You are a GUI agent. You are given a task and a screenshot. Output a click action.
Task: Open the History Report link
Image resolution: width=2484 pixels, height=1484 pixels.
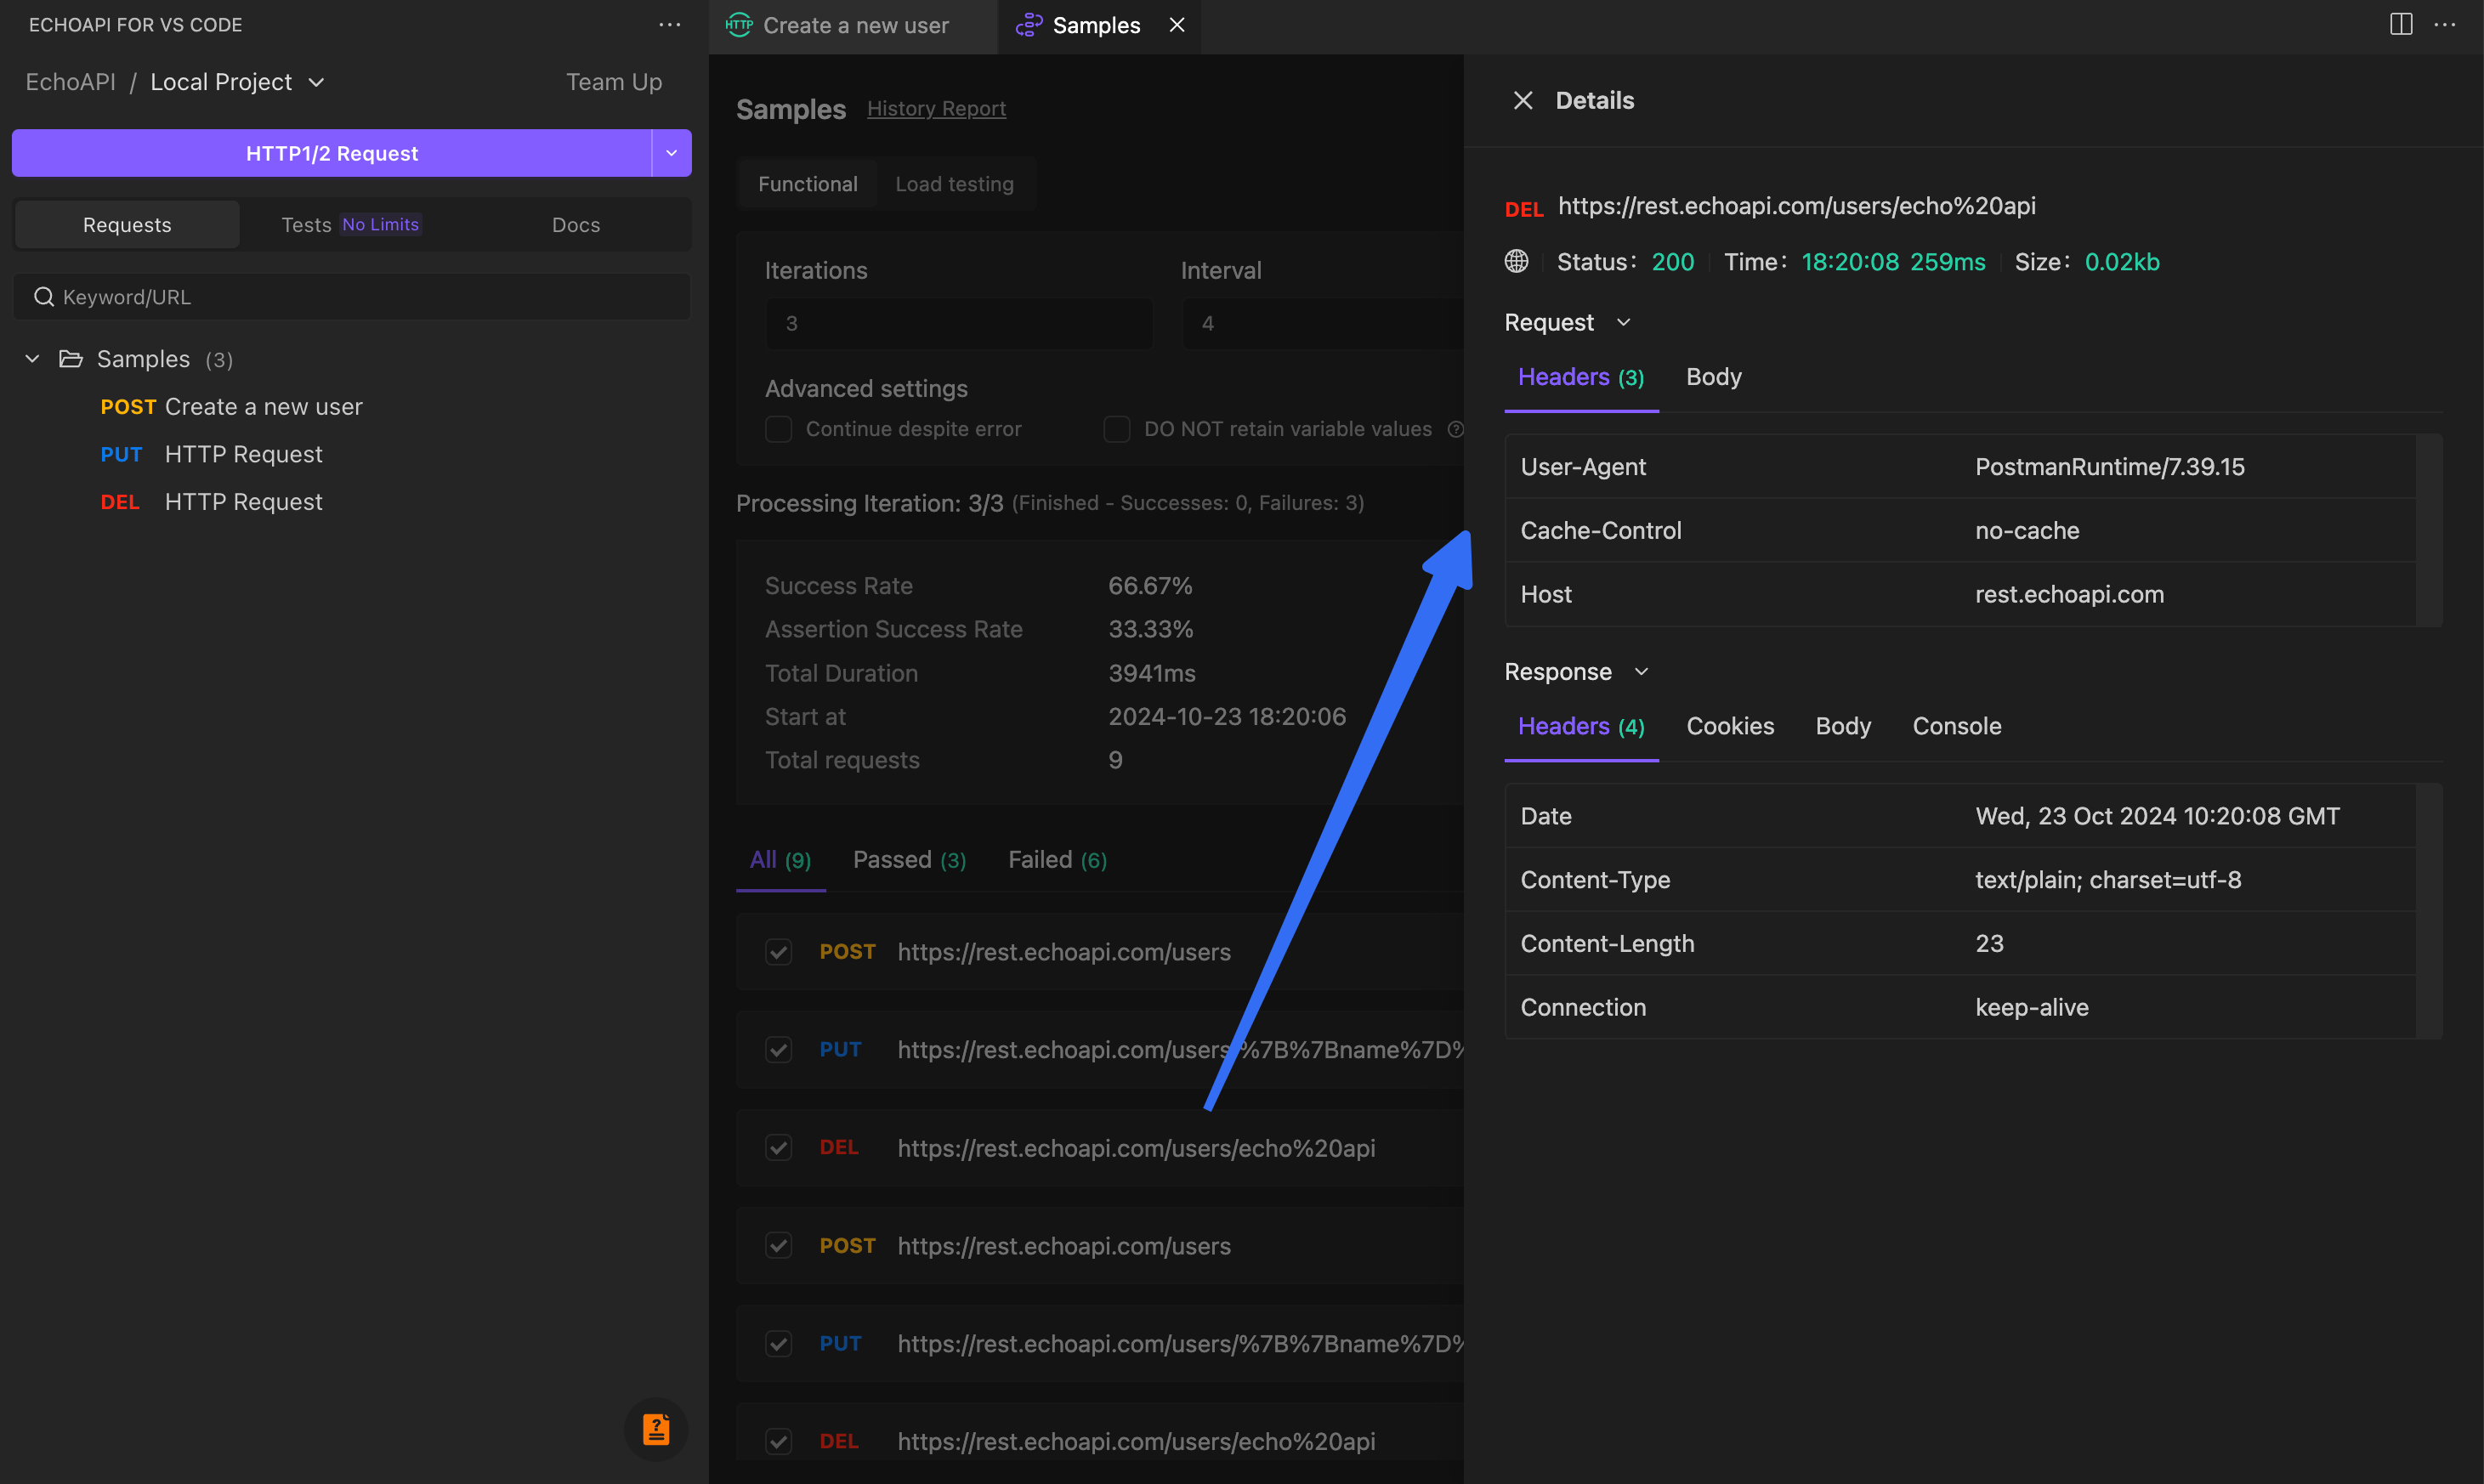point(936,109)
